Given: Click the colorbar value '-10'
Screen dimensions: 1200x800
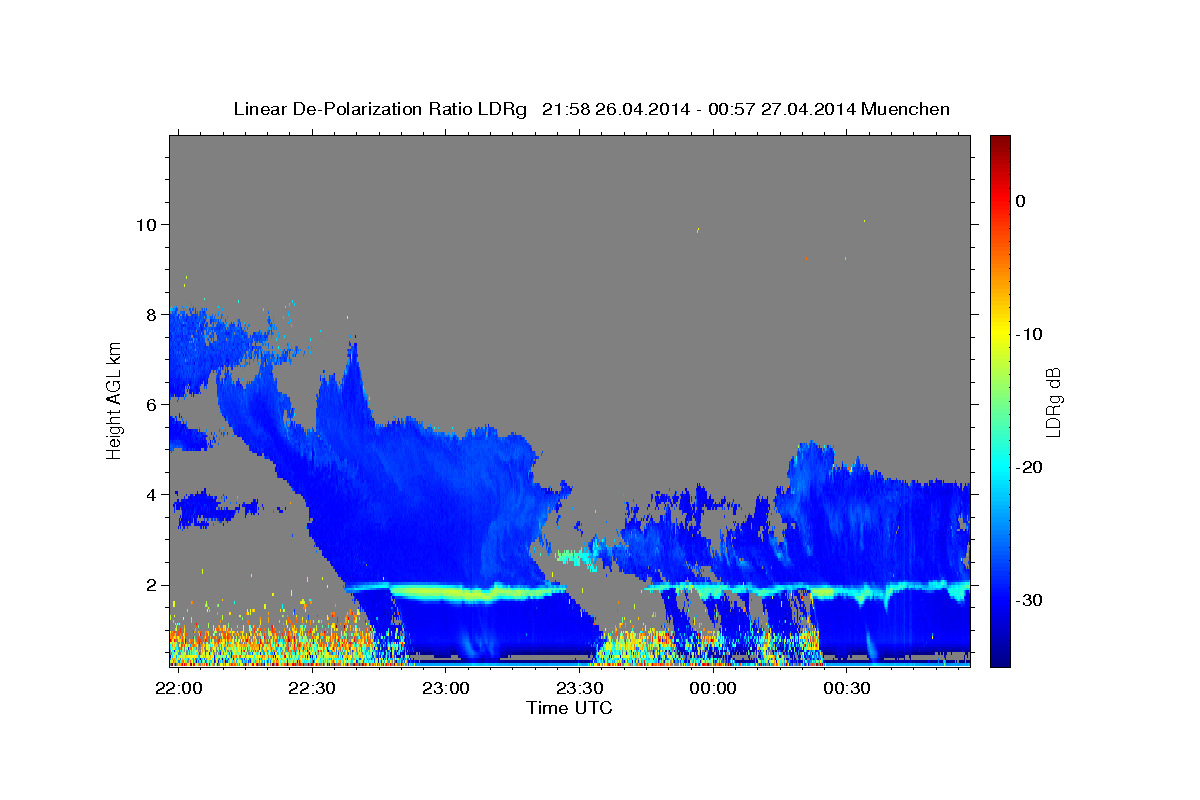Looking at the screenshot, I should pos(1029,334).
